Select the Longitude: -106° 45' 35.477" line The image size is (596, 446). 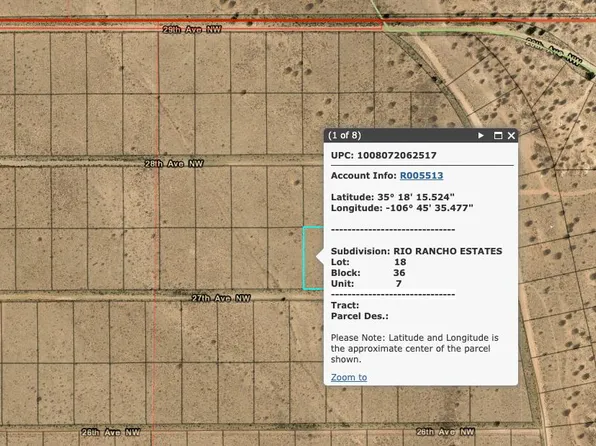402,208
